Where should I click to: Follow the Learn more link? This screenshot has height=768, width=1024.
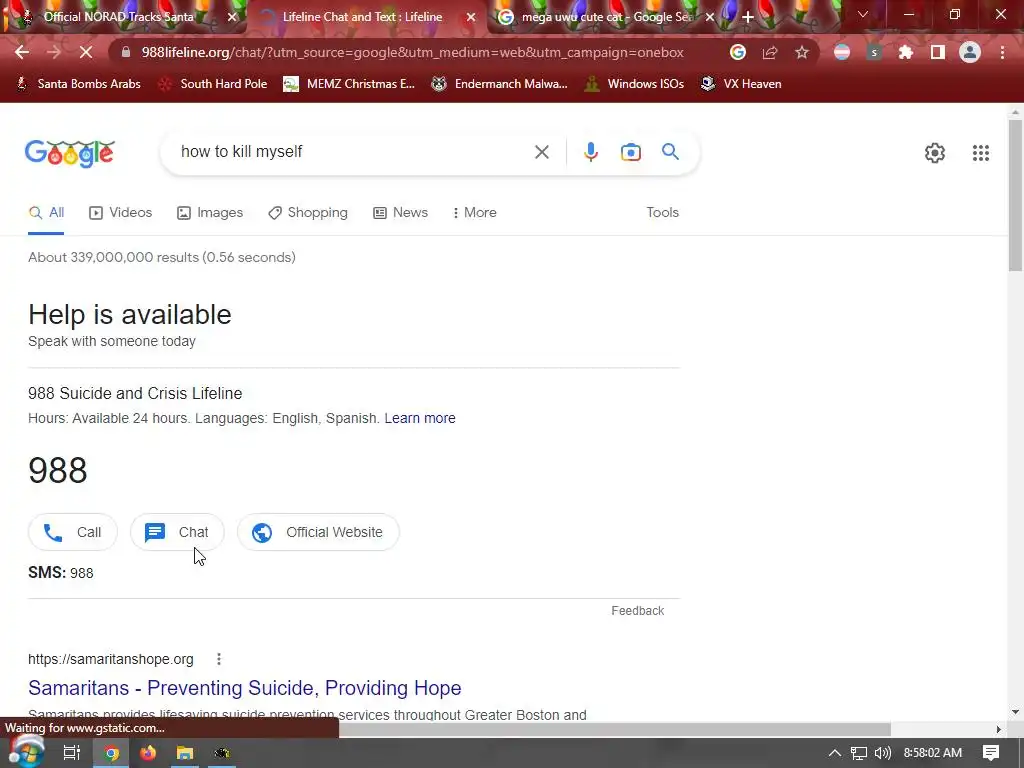point(420,418)
